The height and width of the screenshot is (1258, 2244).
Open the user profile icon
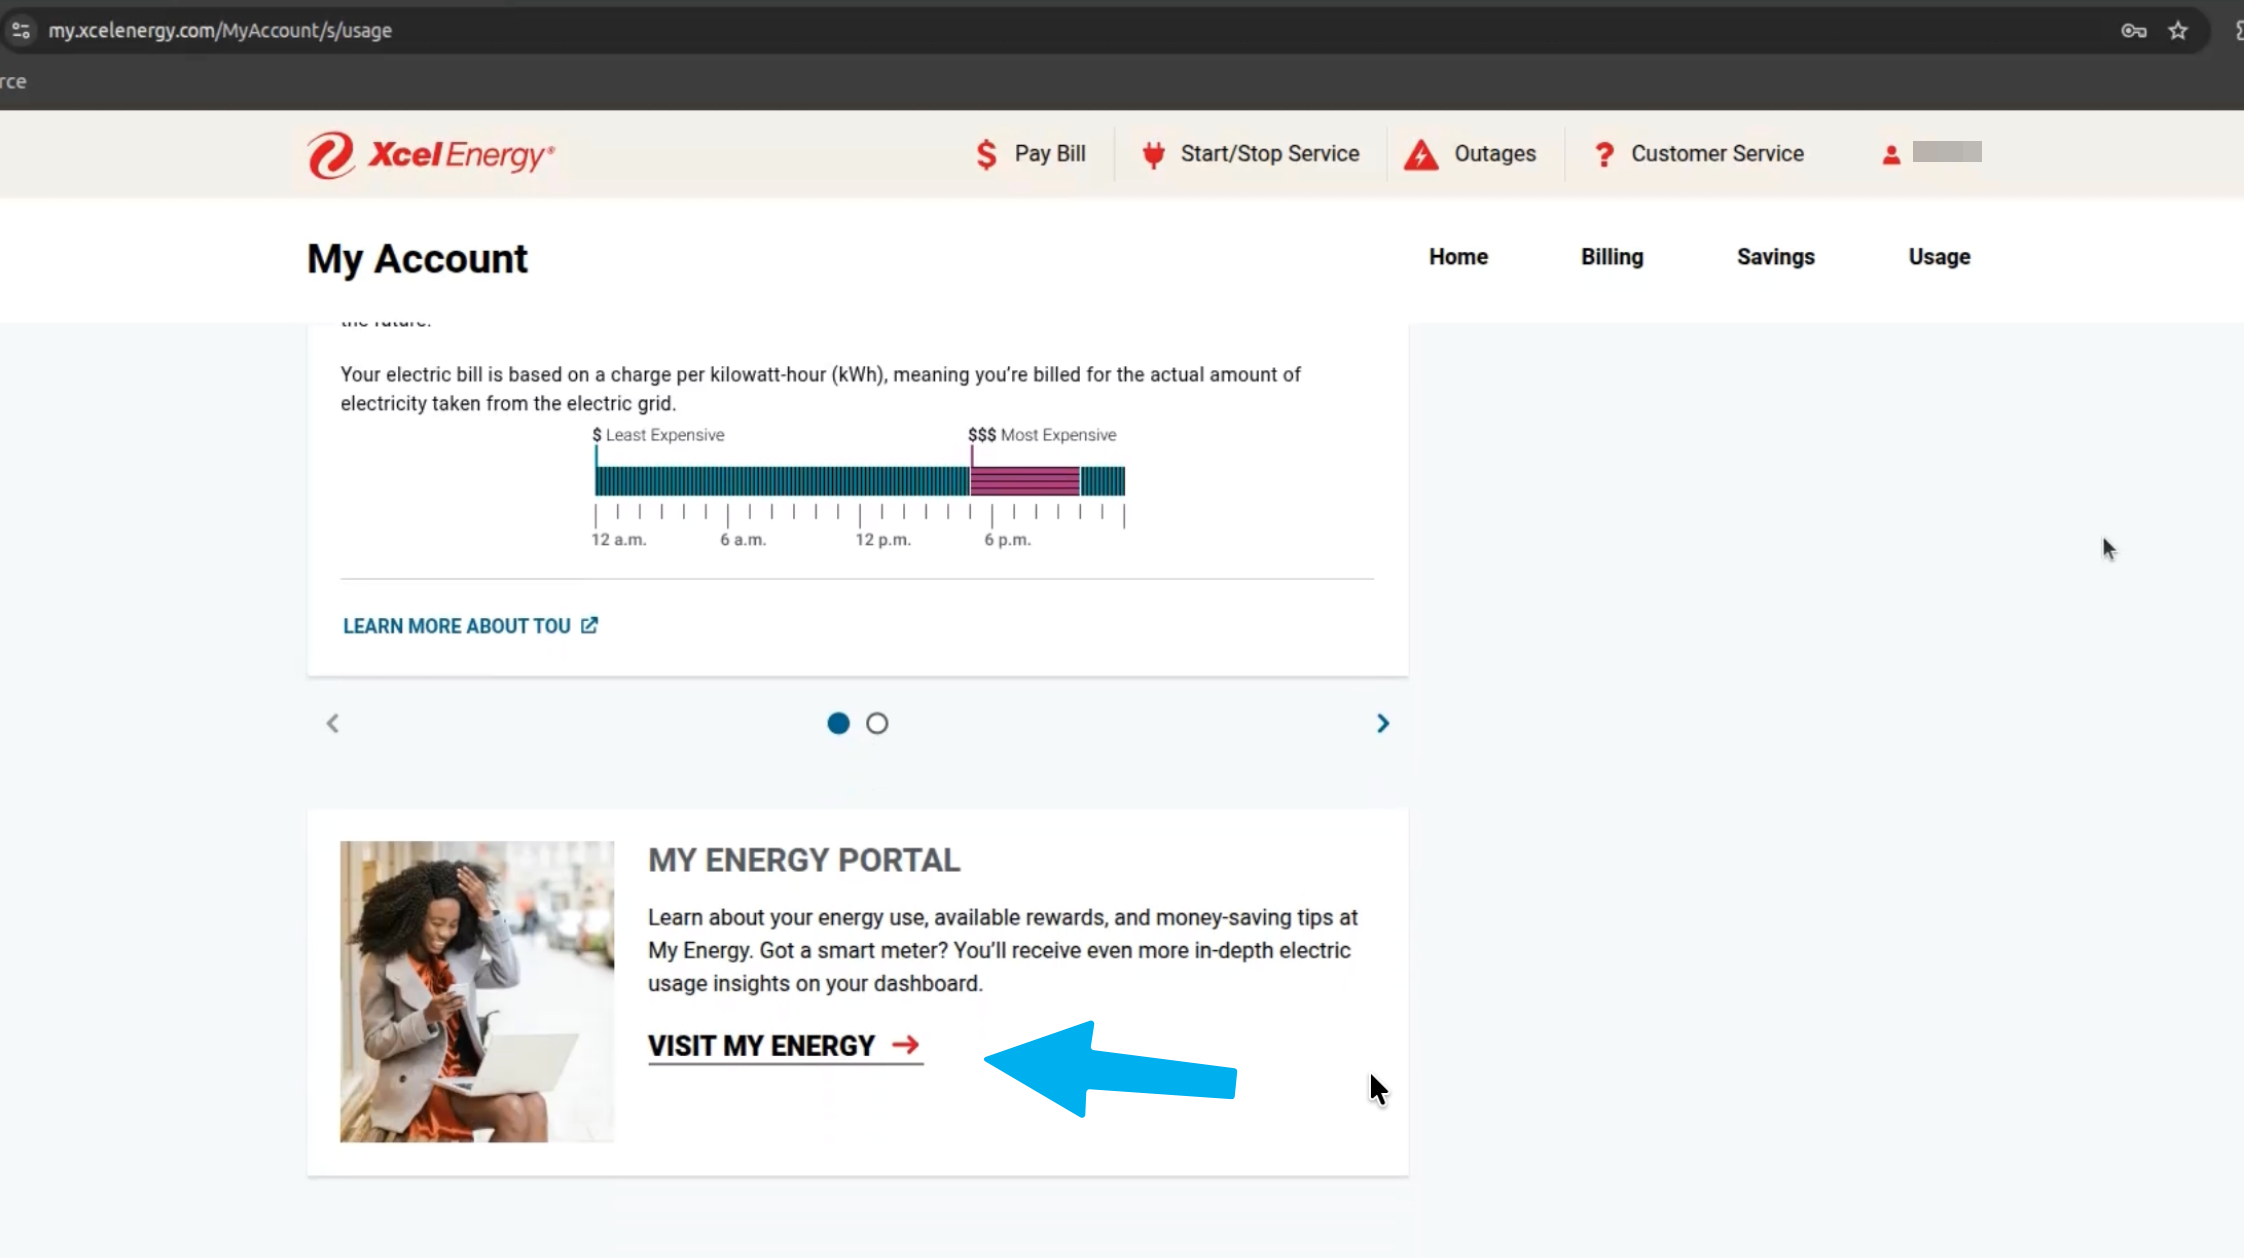(1891, 155)
